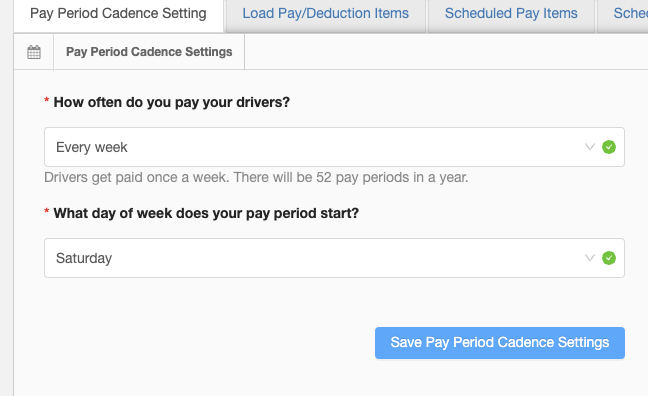The width and height of the screenshot is (648, 396).
Task: Save Pay Period Cadence Settings
Action: [x=500, y=343]
